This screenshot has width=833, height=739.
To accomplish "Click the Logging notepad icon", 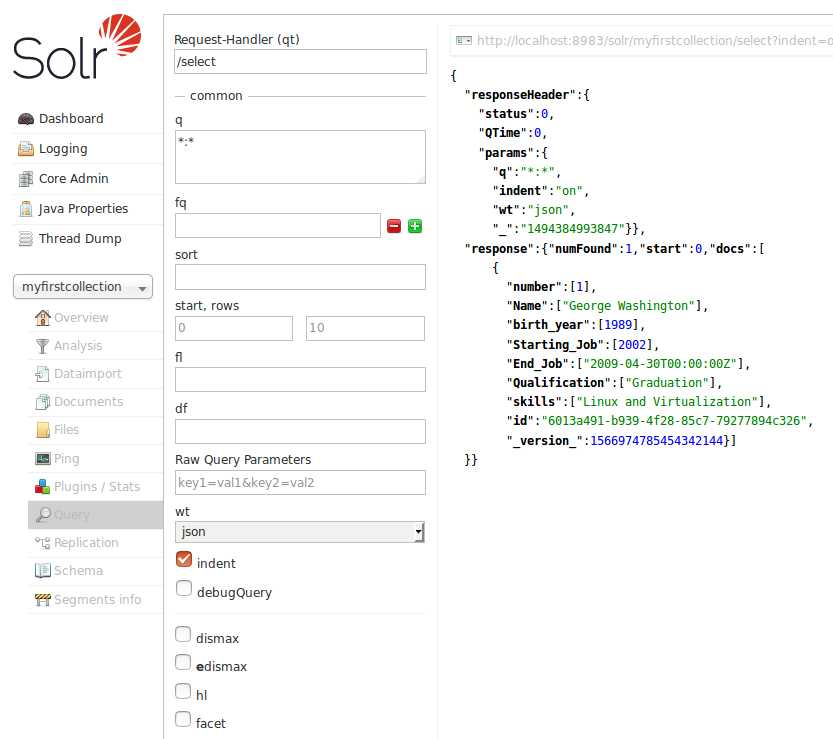I will pos(26,149).
